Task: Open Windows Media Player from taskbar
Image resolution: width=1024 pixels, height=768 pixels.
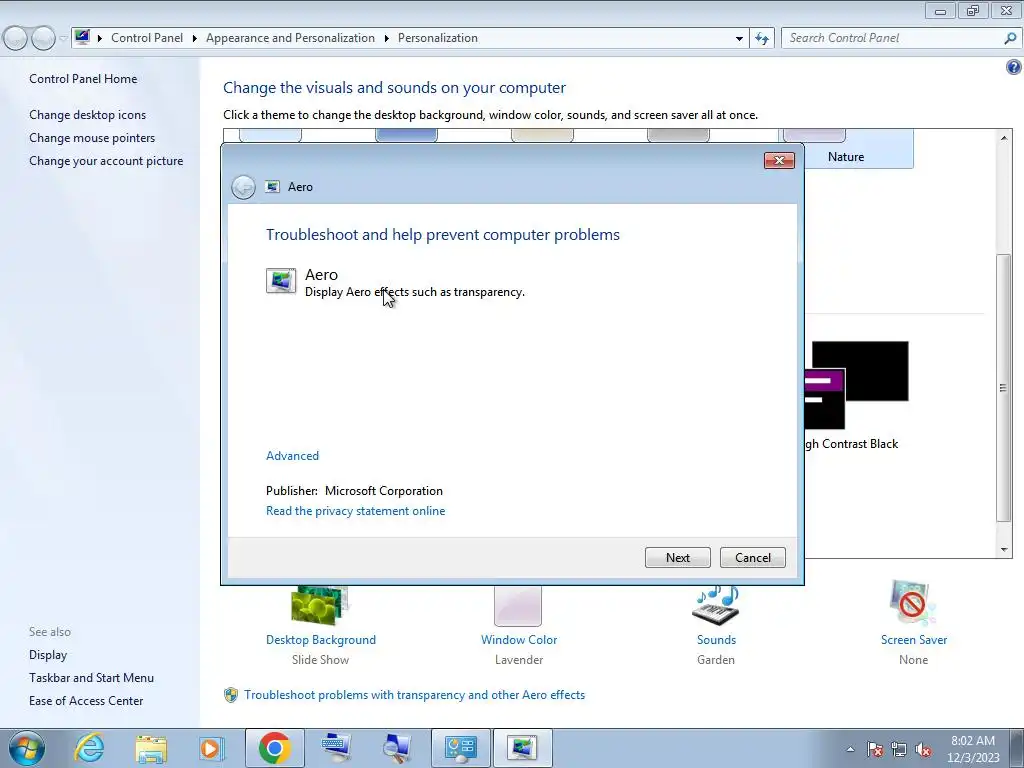Action: pyautogui.click(x=211, y=748)
